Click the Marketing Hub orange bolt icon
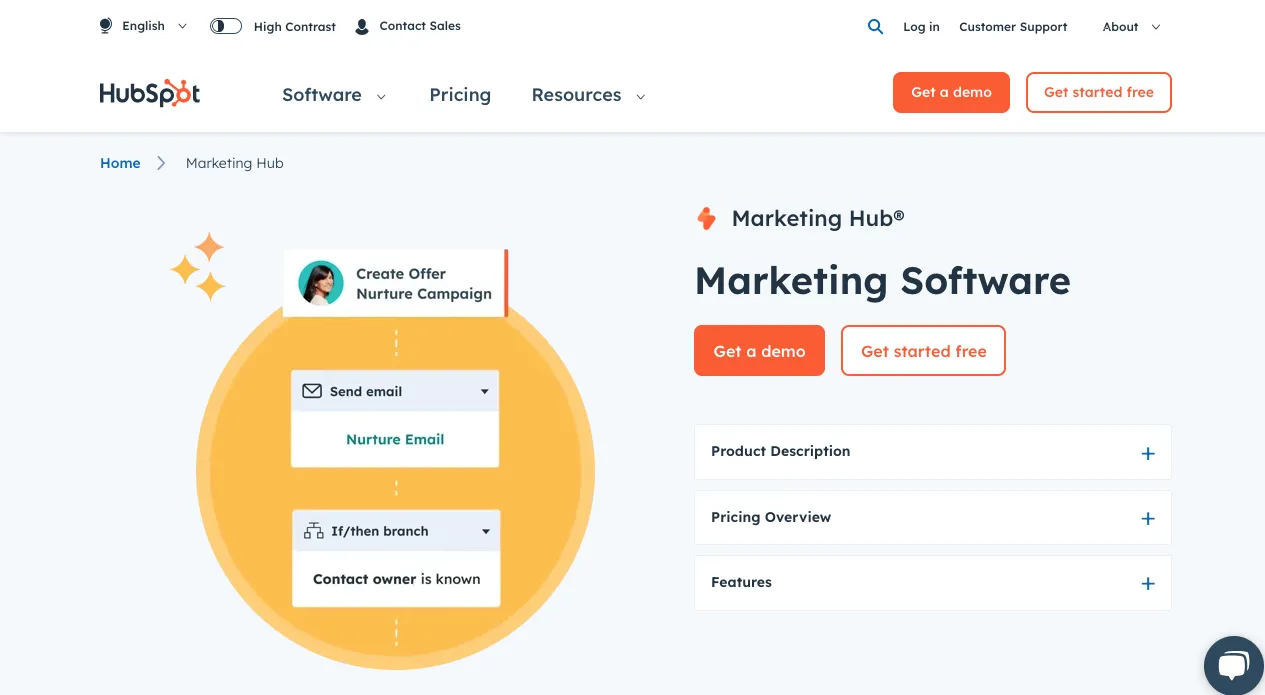 706,218
